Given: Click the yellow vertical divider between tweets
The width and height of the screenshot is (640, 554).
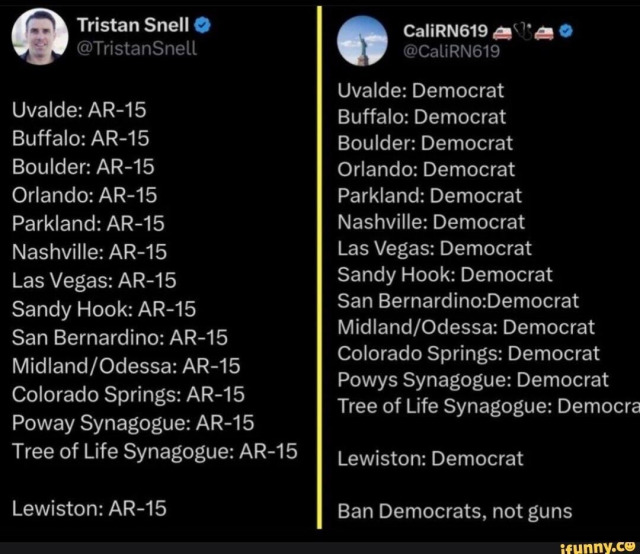Looking at the screenshot, I should 320,270.
